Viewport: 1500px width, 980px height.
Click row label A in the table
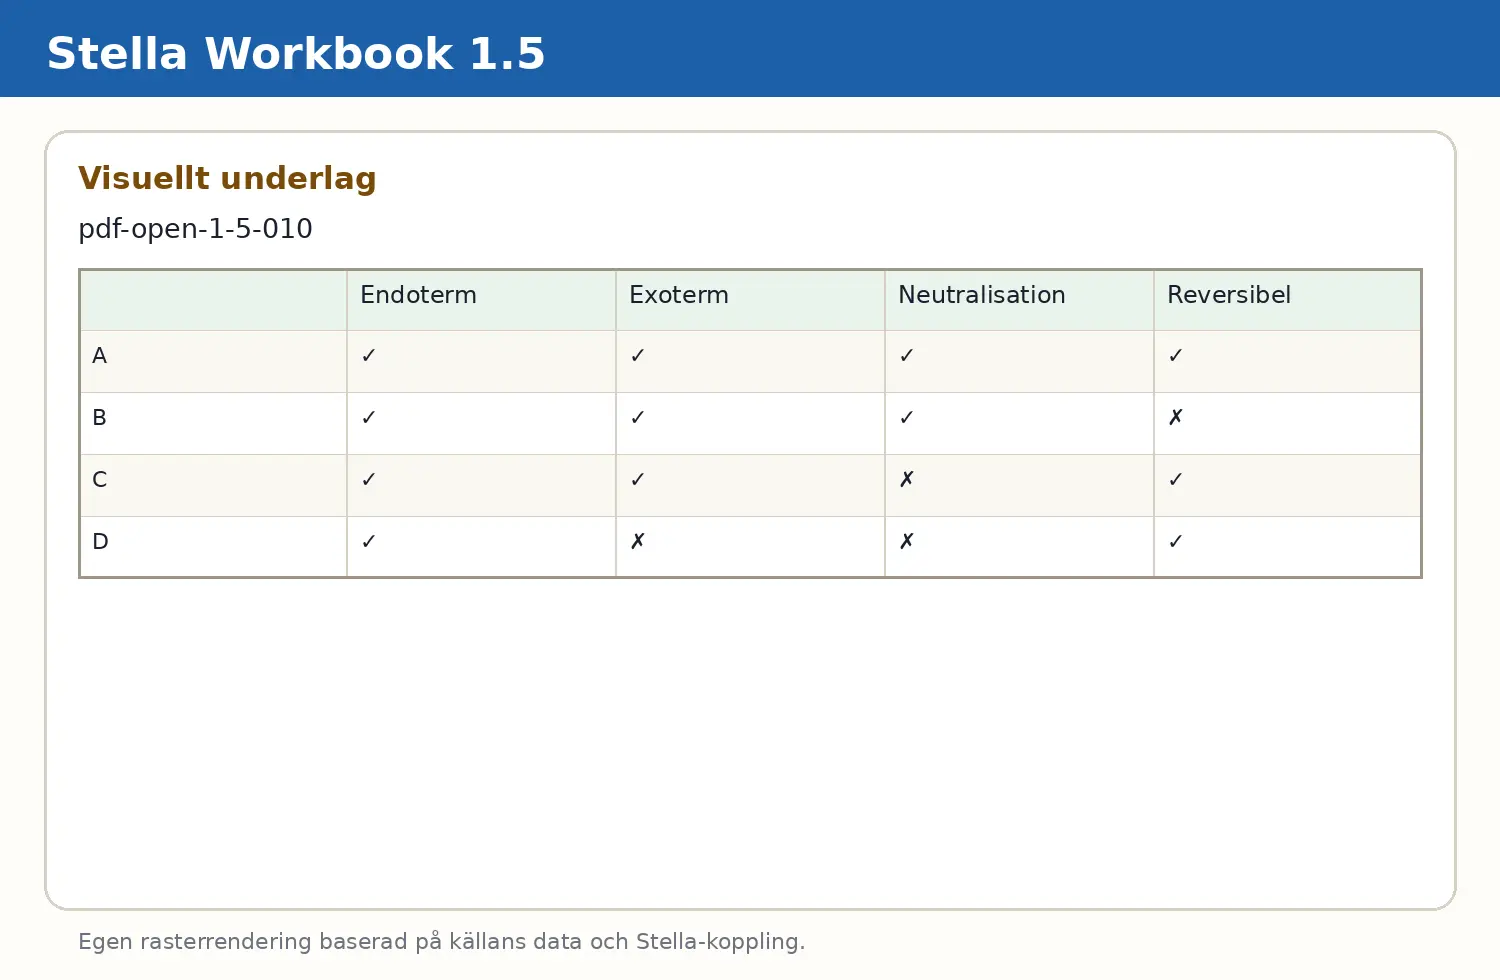tap(99, 355)
